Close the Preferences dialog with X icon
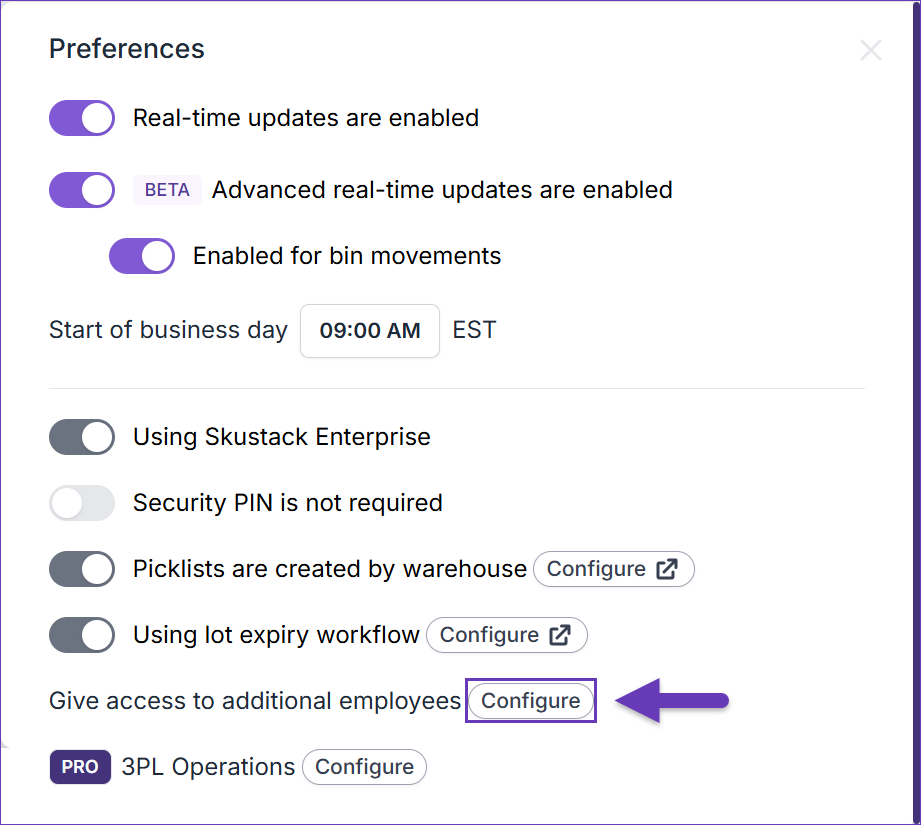Image resolution: width=921 pixels, height=825 pixels. click(870, 50)
